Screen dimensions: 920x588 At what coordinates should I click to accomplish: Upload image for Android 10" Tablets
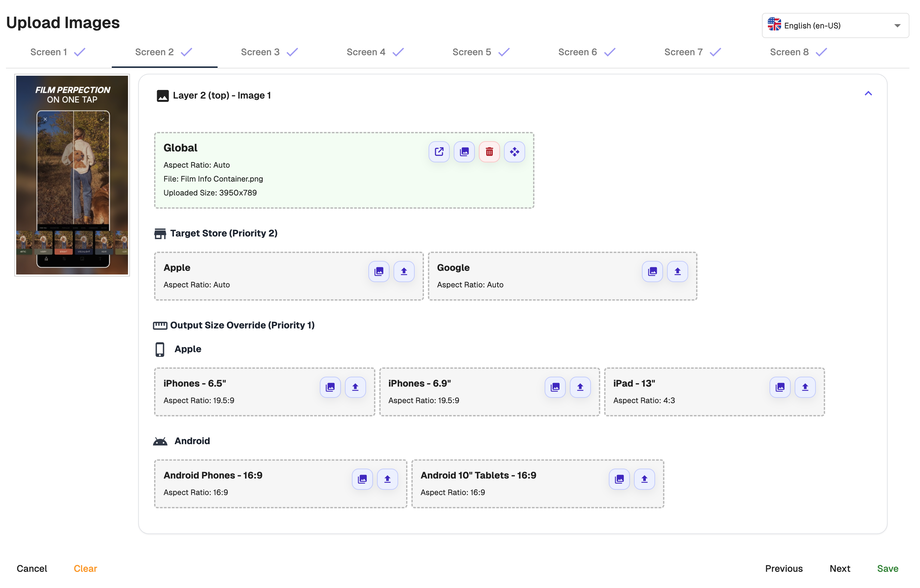tap(644, 479)
